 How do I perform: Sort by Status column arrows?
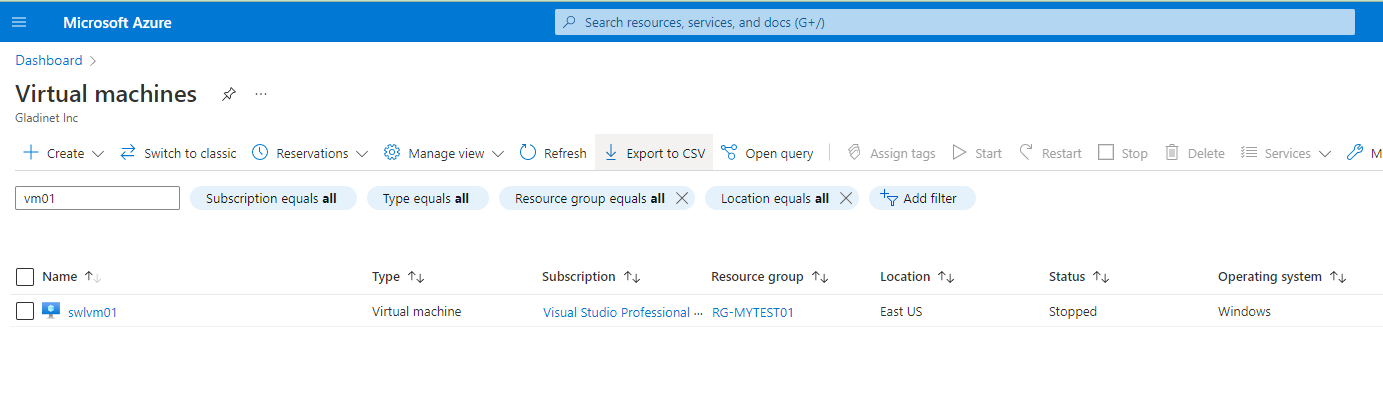(x=1102, y=277)
